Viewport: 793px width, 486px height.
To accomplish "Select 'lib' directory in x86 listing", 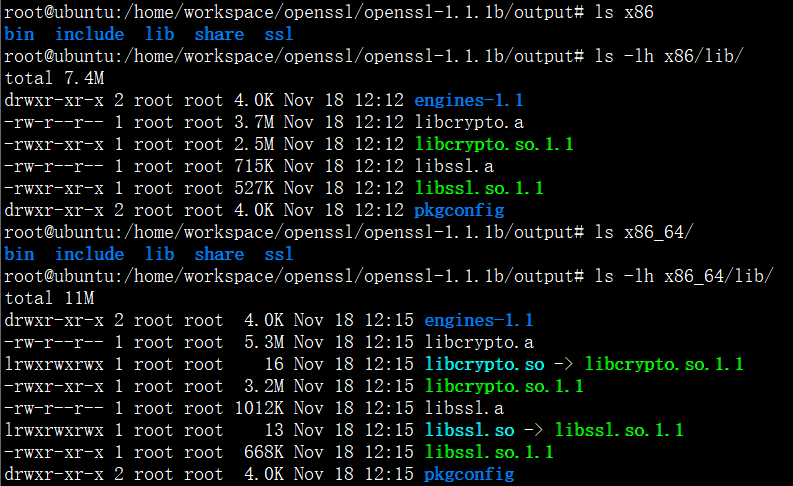I will [x=160, y=34].
